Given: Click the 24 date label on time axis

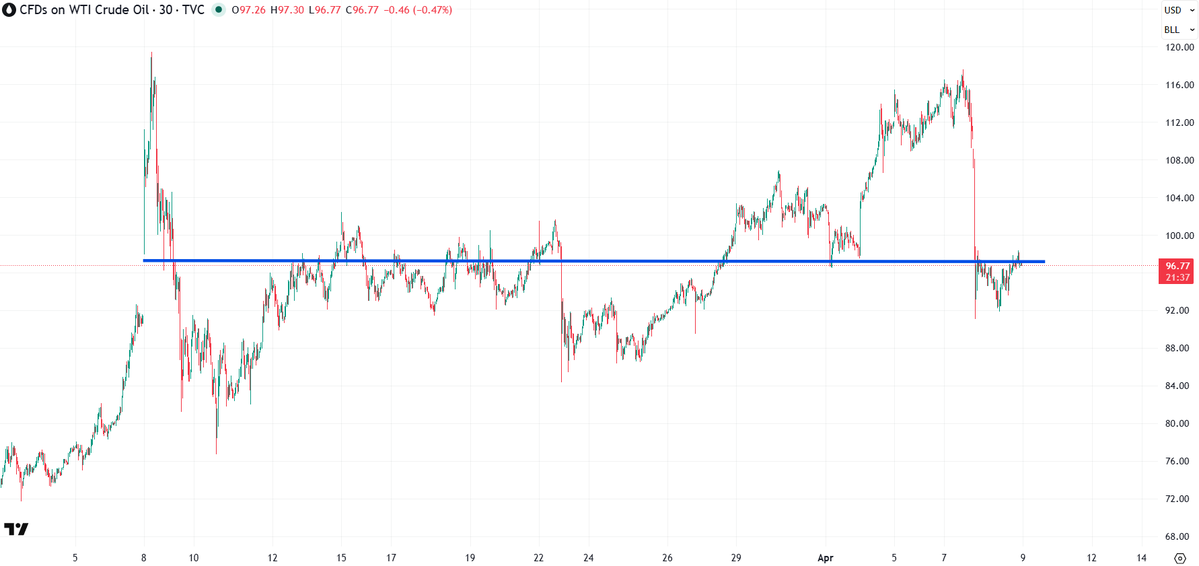Looking at the screenshot, I should point(588,558).
